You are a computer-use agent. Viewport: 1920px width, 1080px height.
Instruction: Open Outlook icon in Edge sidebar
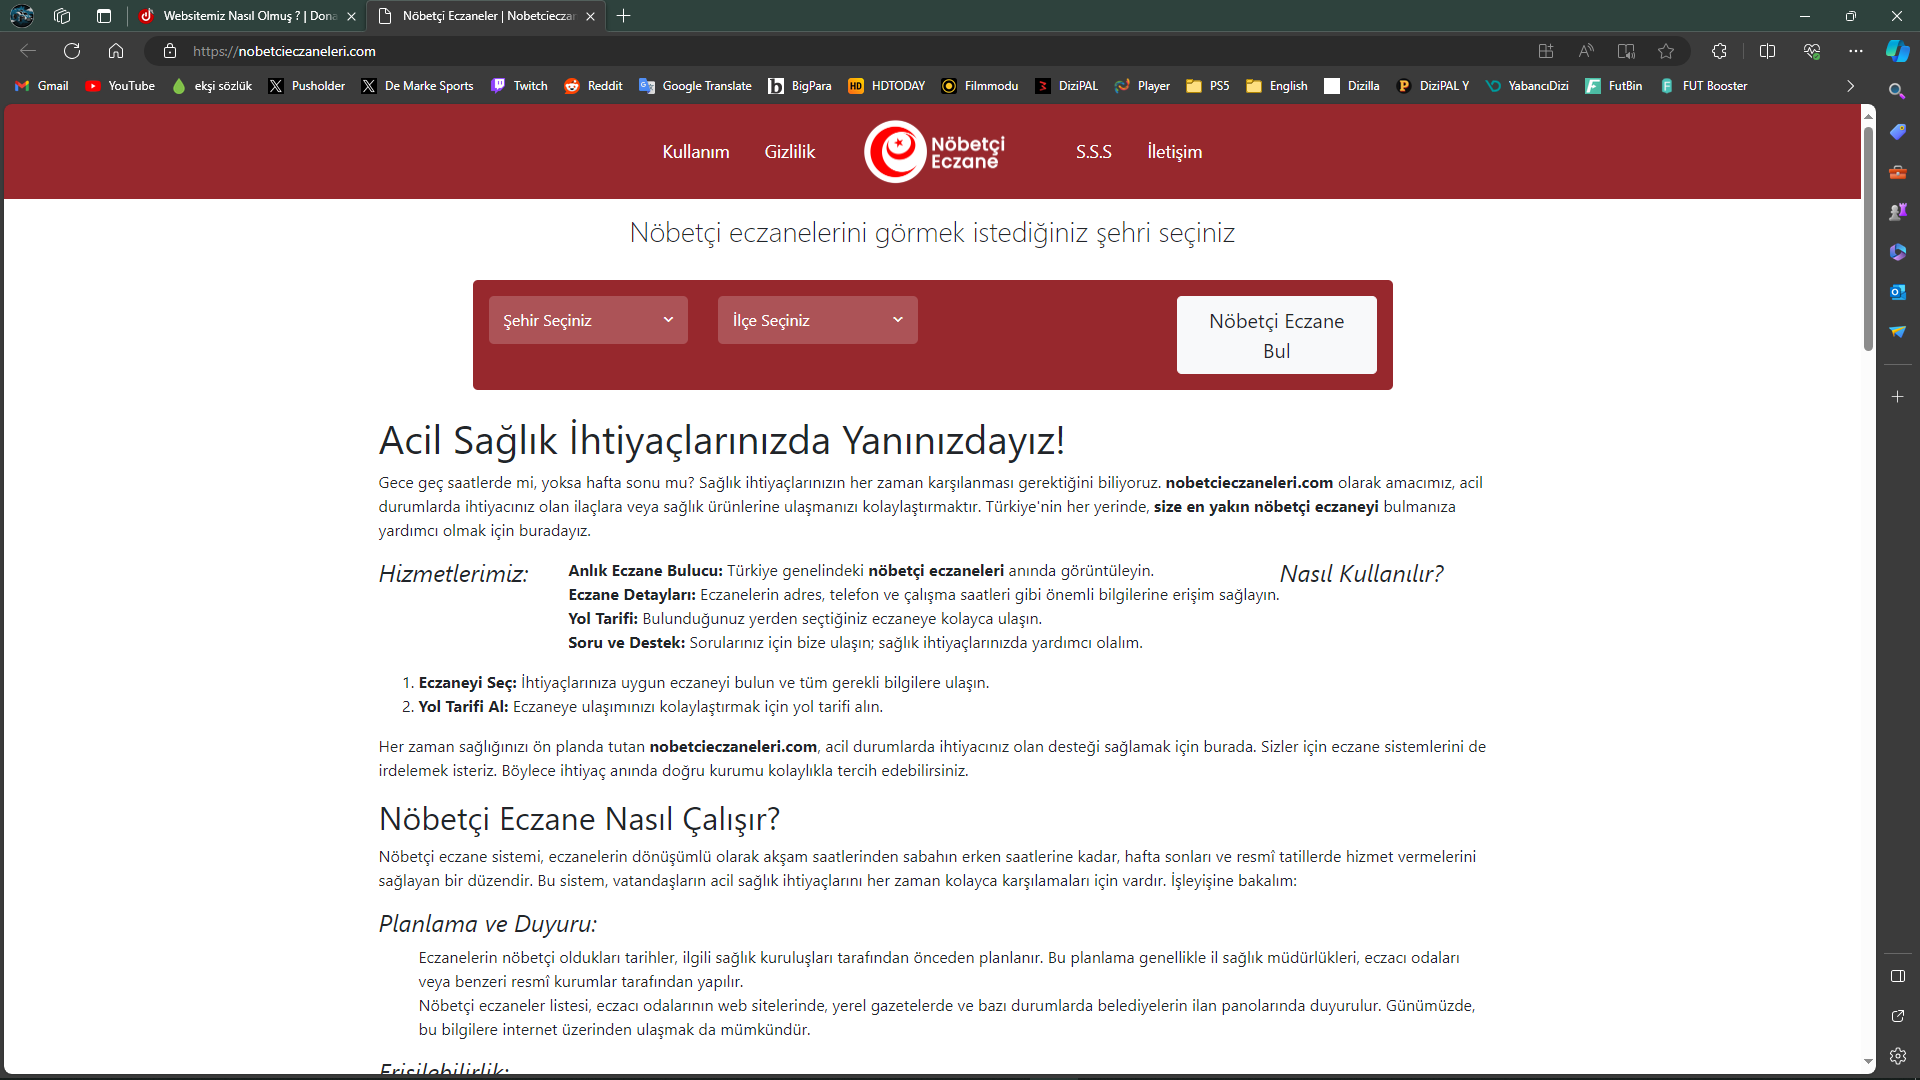(x=1897, y=292)
